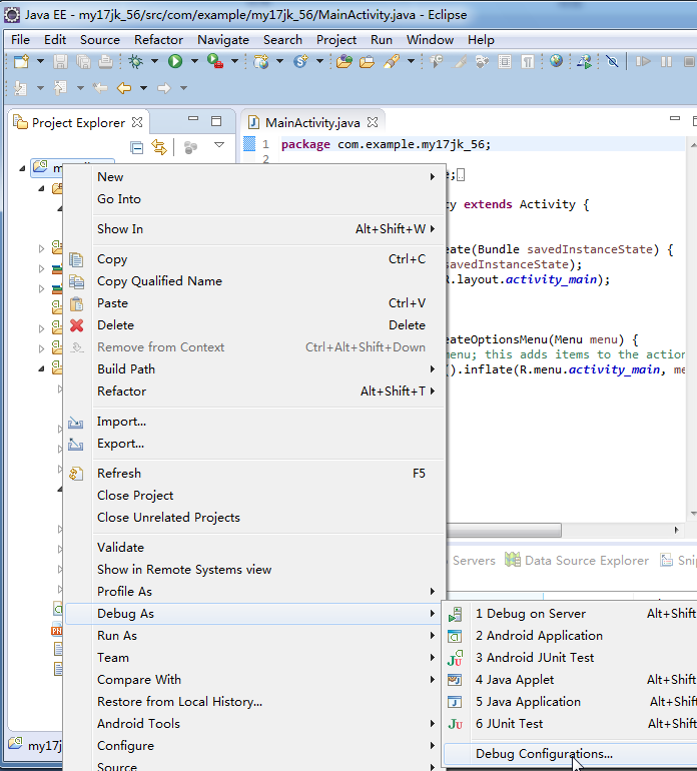The width and height of the screenshot is (697, 771).
Task: Click the blue S toolbar icon
Action: click(x=300, y=61)
